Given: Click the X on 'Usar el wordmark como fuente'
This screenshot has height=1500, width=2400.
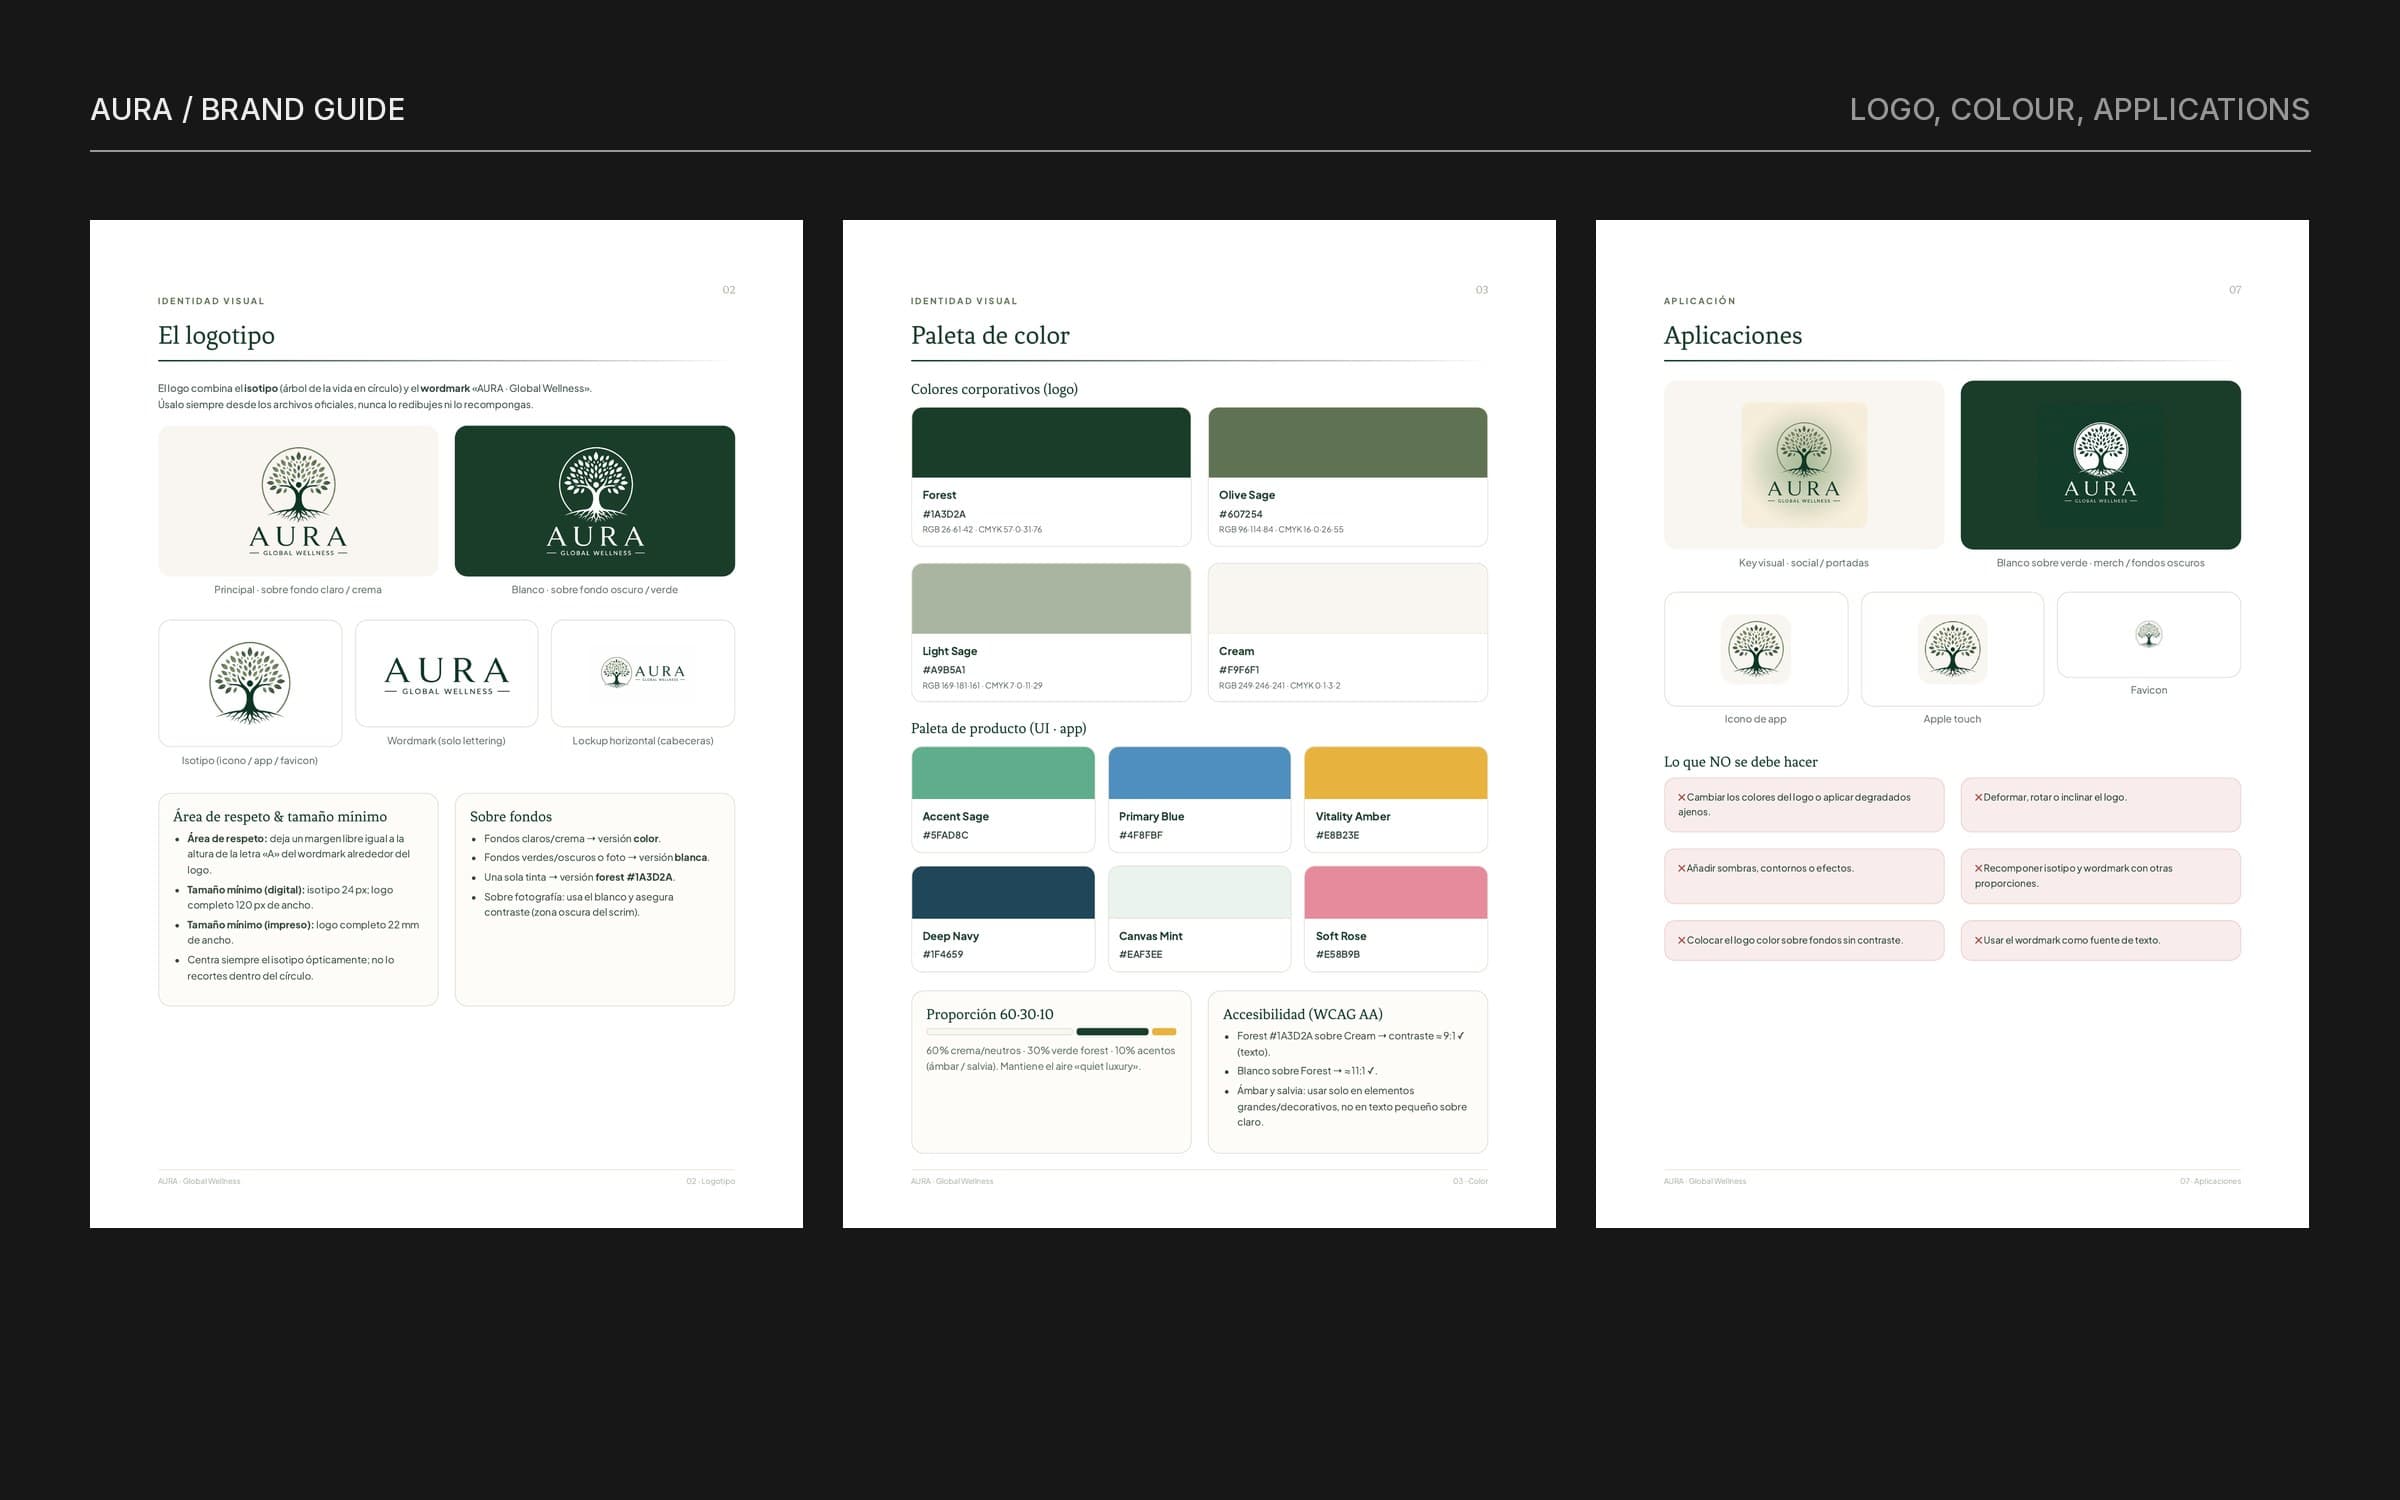Looking at the screenshot, I should click(x=1978, y=940).
